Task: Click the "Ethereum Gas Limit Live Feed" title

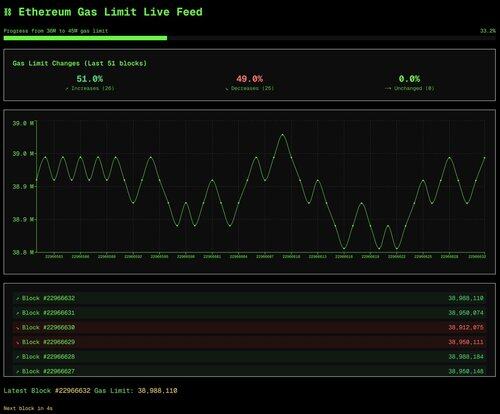Action: tap(110, 12)
